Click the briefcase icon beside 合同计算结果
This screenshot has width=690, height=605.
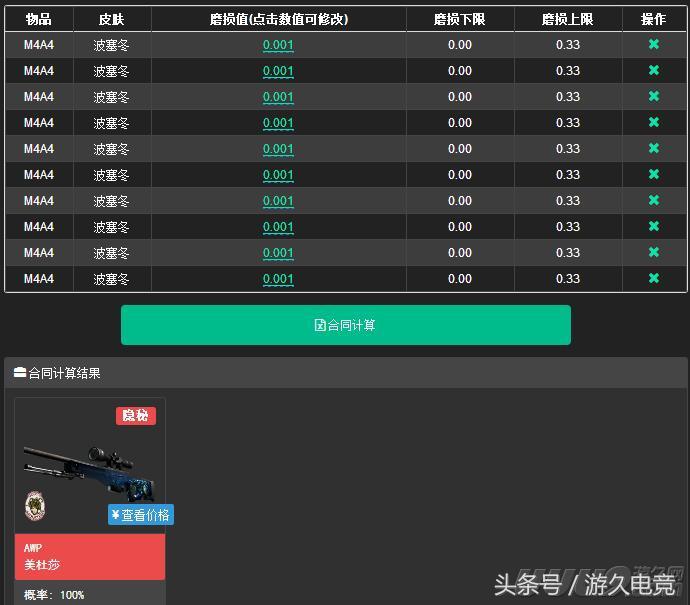tap(19, 373)
